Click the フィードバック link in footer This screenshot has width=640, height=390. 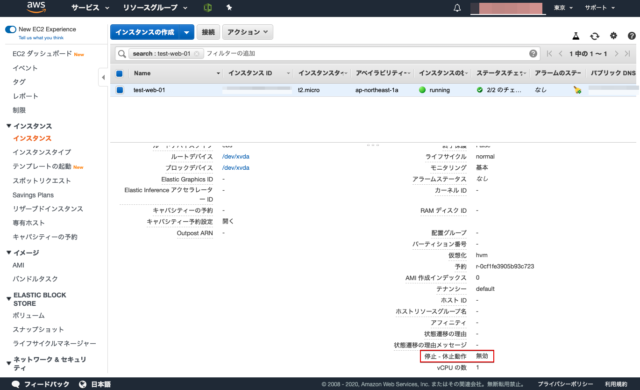pos(47,384)
